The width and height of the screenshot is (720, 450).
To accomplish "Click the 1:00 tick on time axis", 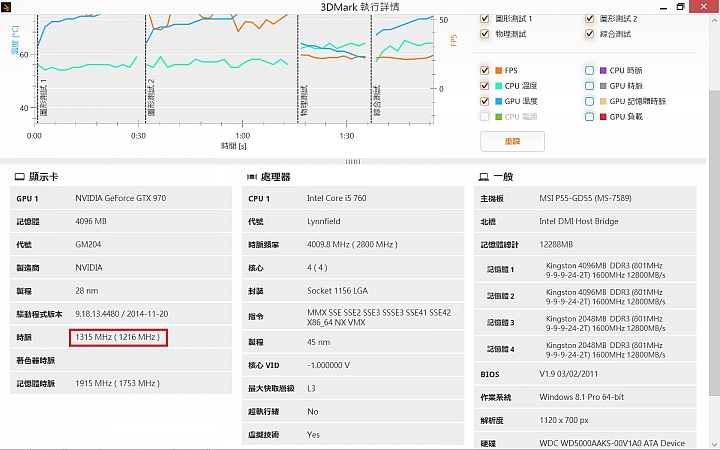I will click(242, 136).
